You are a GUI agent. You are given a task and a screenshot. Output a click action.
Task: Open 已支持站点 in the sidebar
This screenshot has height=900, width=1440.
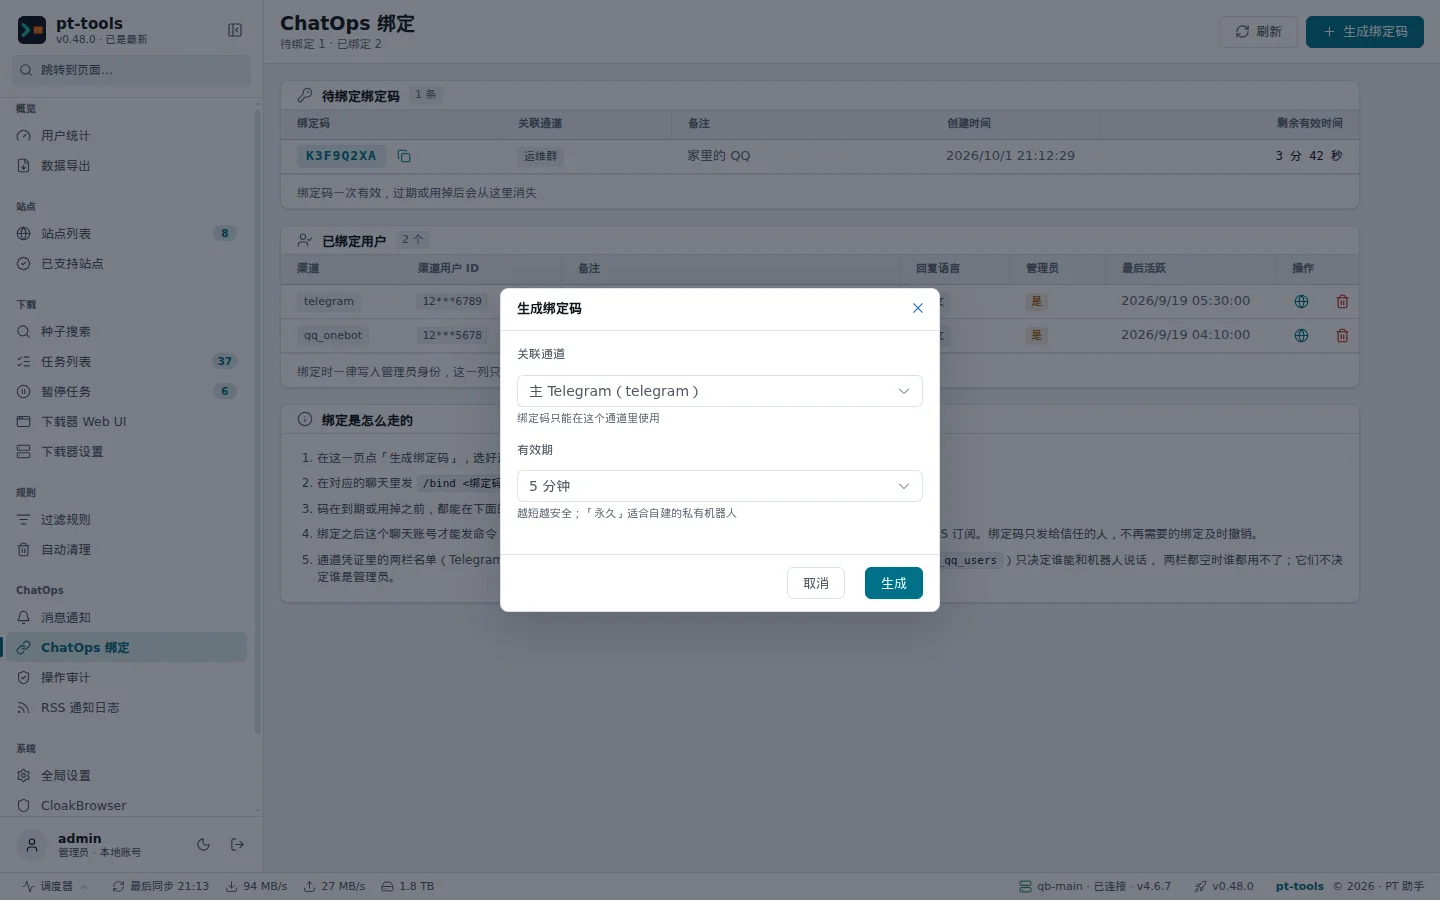click(126, 264)
